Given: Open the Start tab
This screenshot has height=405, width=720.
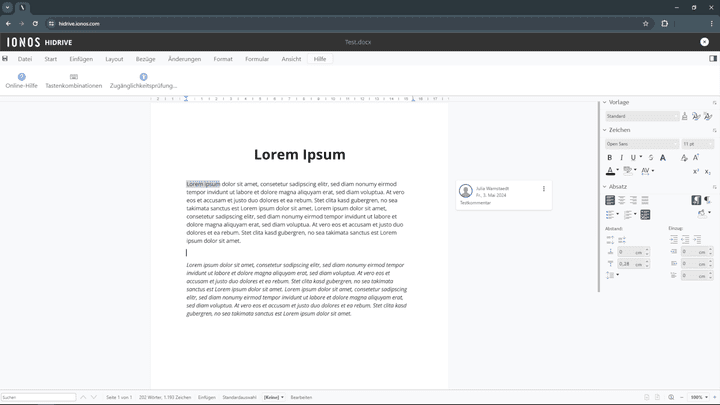Looking at the screenshot, I should point(51,59).
